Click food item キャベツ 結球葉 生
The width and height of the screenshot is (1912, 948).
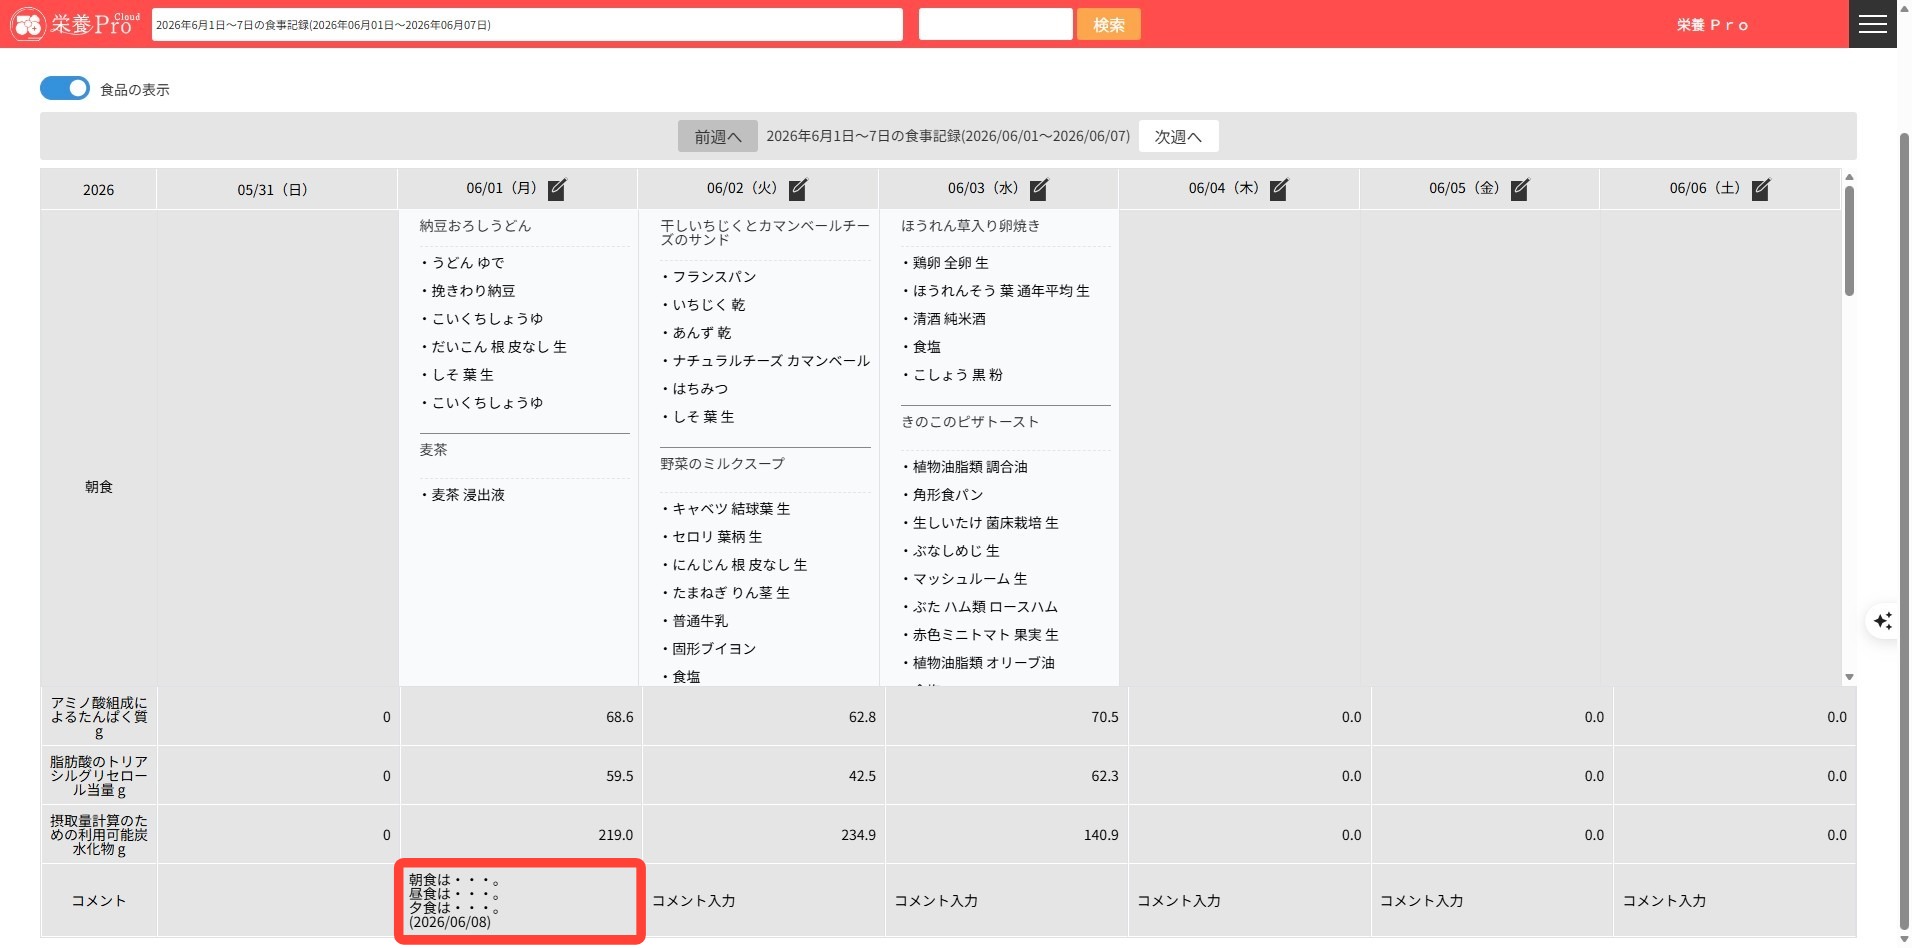(x=731, y=509)
